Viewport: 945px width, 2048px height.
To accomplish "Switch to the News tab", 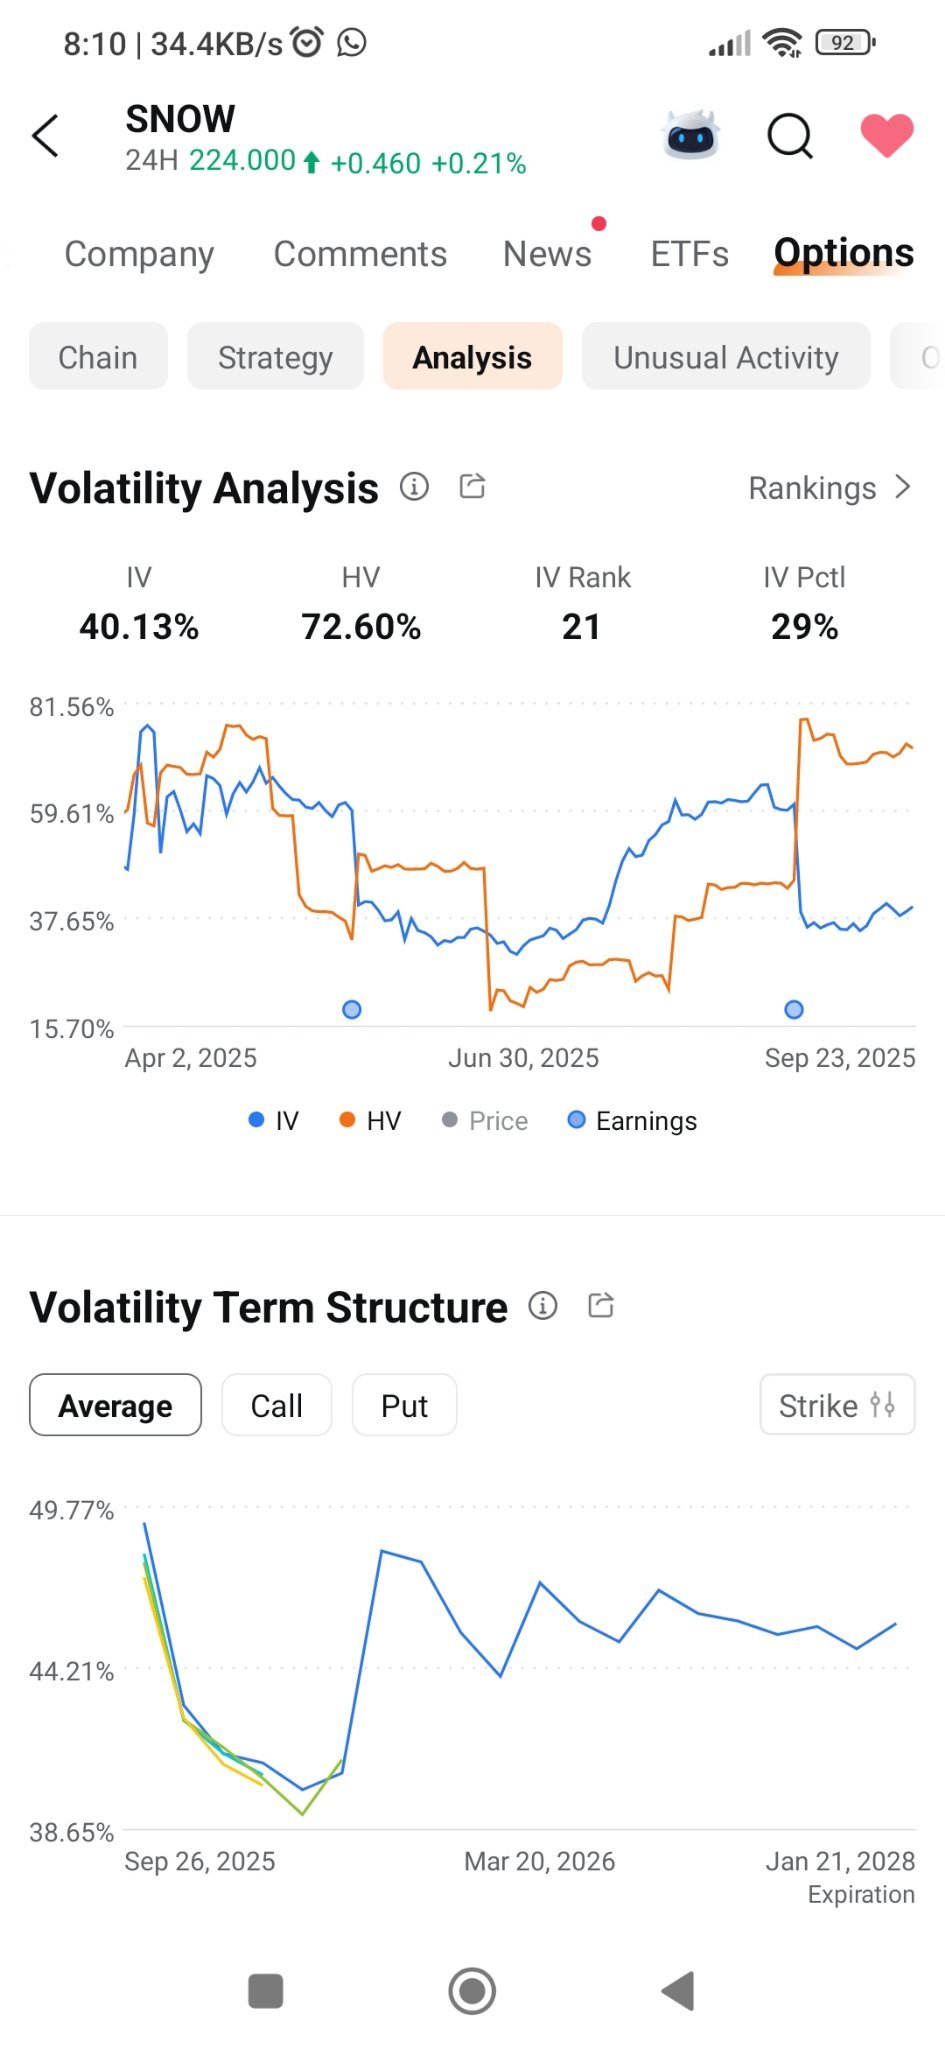I will 547,254.
